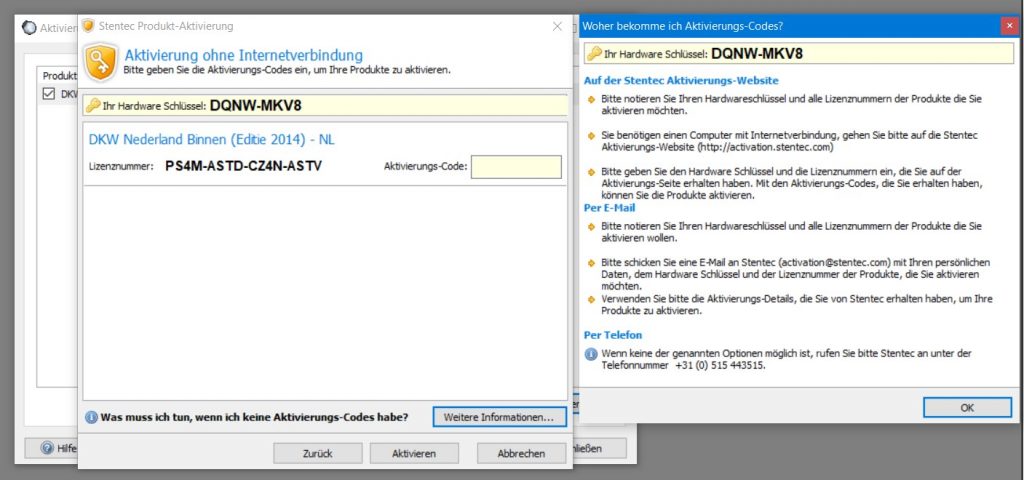This screenshot has width=1024, height=480.
Task: Toggle the DKW product checkbox
Action: click(x=49, y=94)
